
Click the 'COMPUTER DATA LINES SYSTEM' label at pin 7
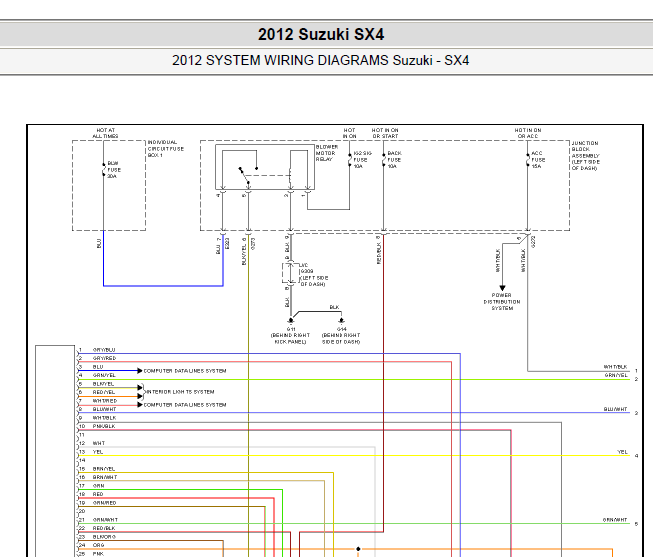click(x=185, y=405)
